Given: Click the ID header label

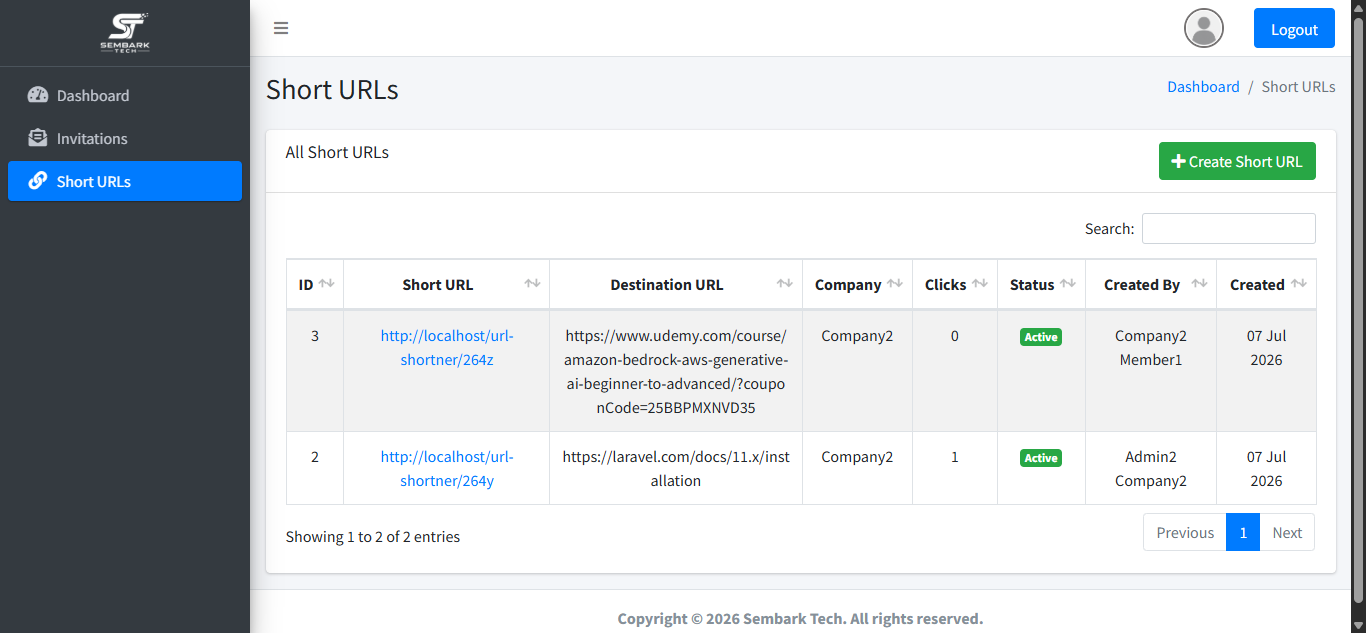Looking at the screenshot, I should coord(306,285).
